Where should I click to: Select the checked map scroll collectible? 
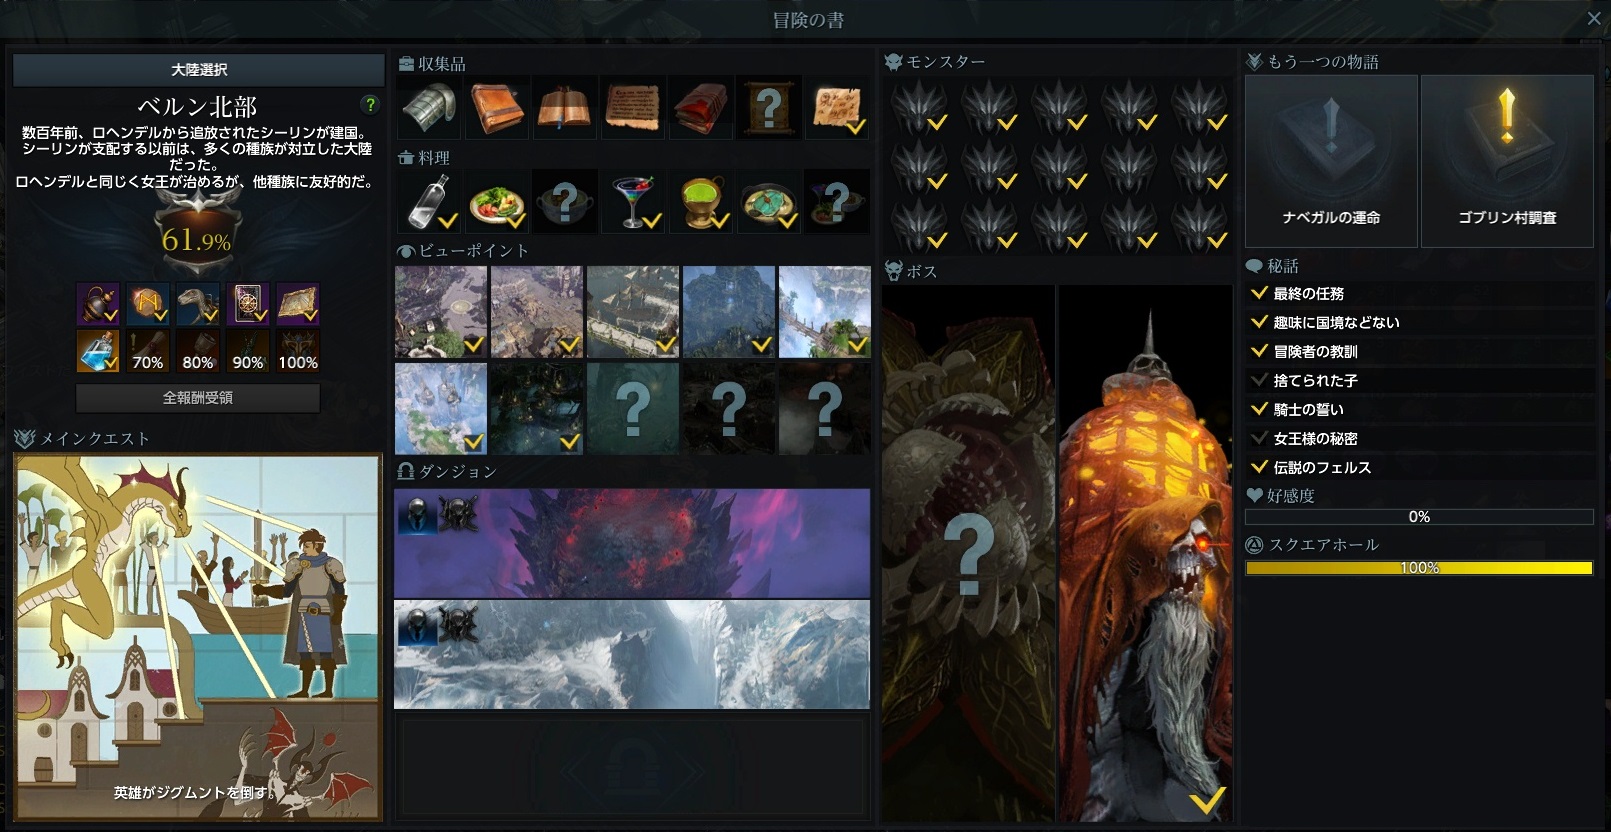pos(837,108)
